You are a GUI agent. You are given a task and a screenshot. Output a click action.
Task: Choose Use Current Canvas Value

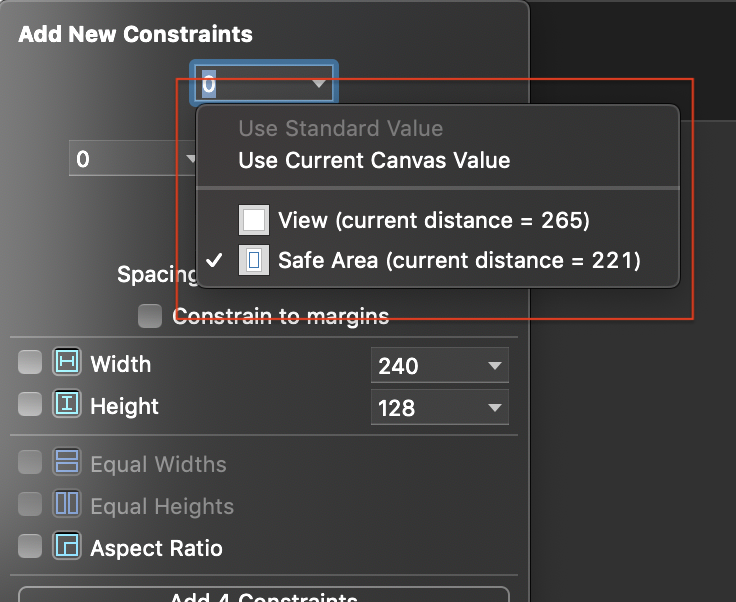[374, 160]
